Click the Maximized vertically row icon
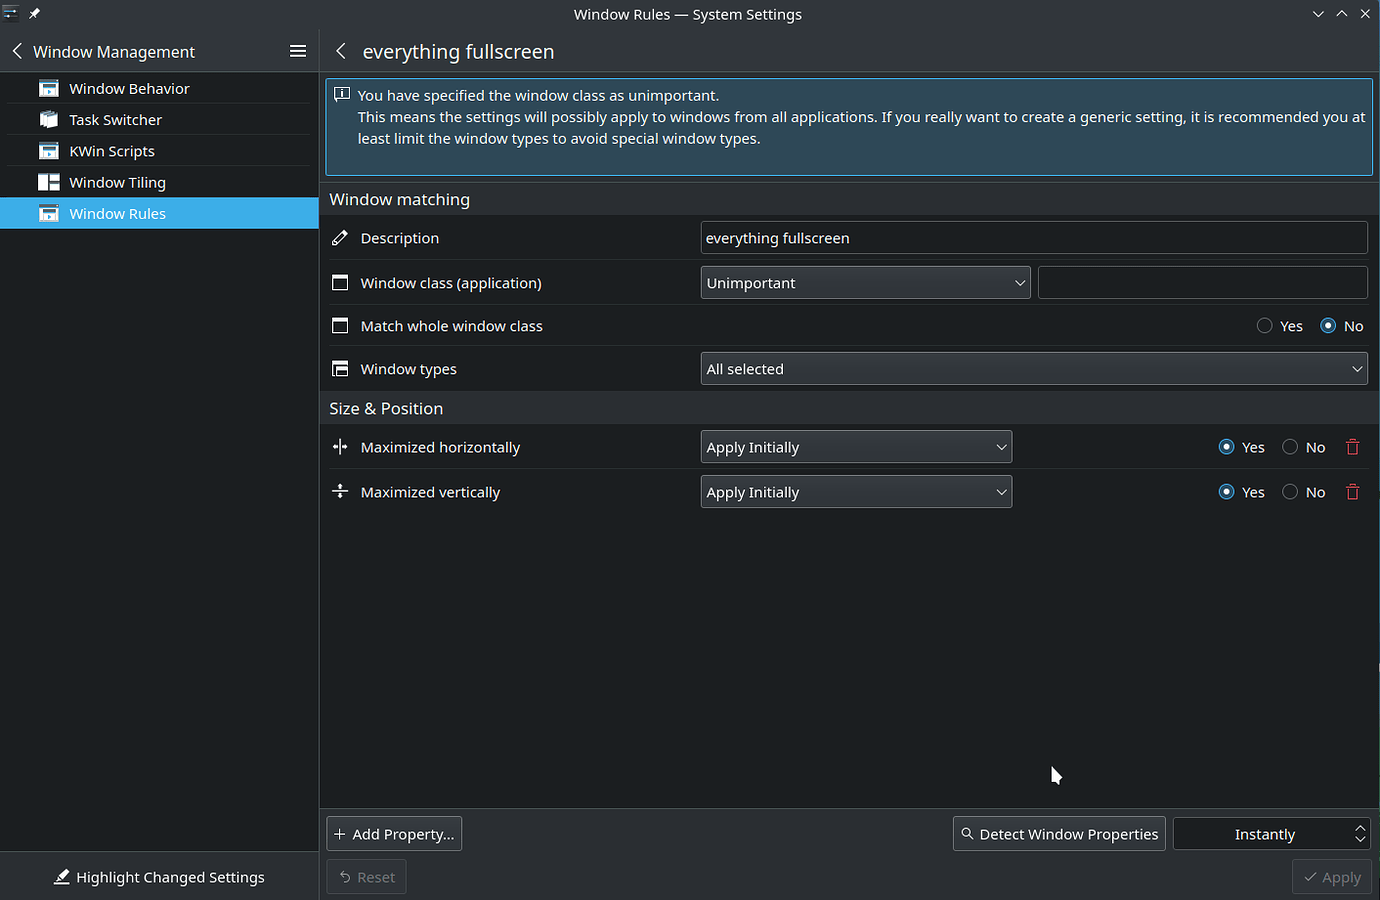This screenshot has width=1380, height=900. [340, 491]
